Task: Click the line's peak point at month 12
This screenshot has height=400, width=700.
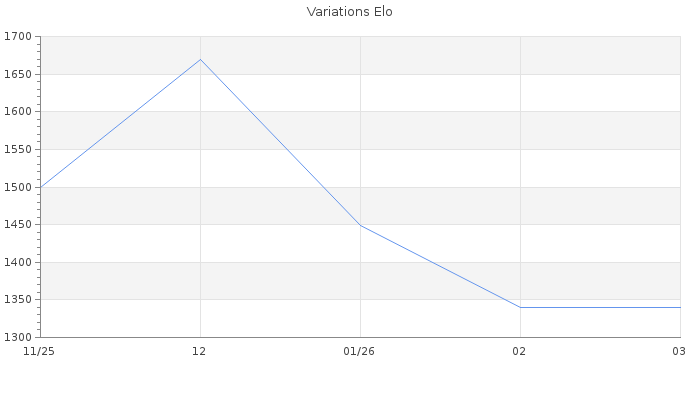Action: (200, 59)
